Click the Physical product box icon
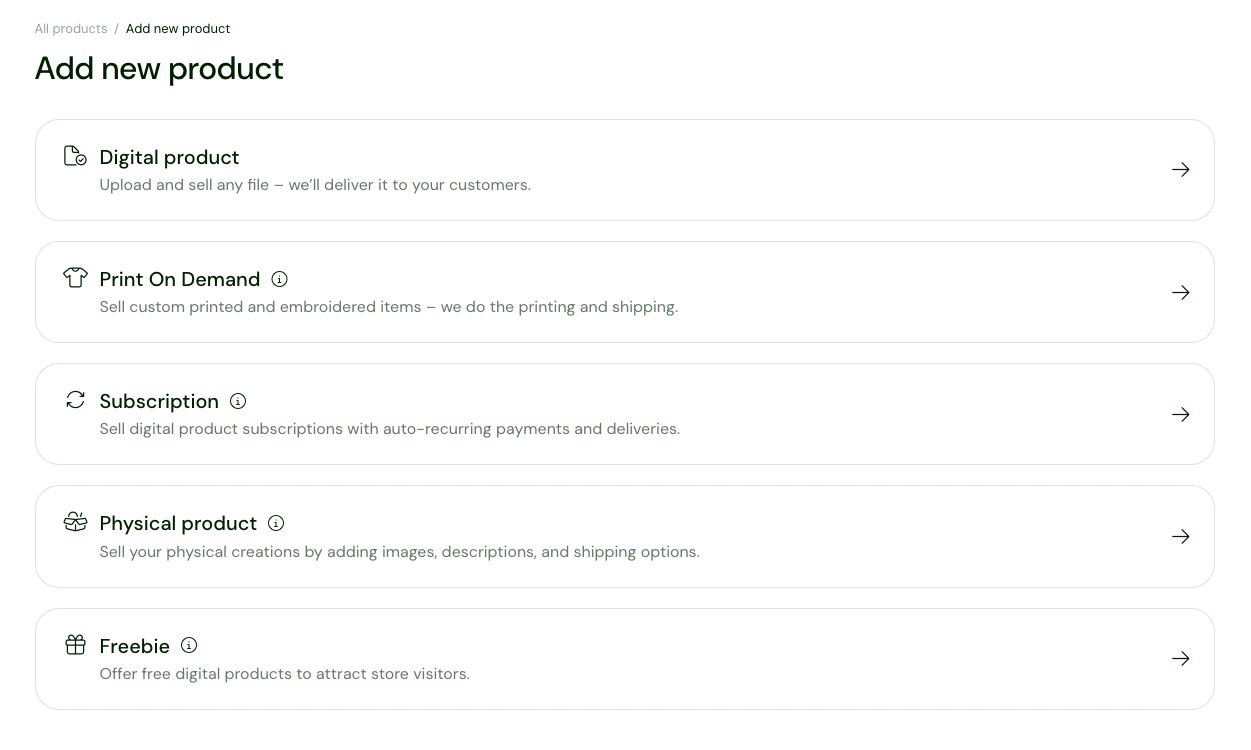Image resolution: width=1251 pixels, height=750 pixels. tap(75, 522)
